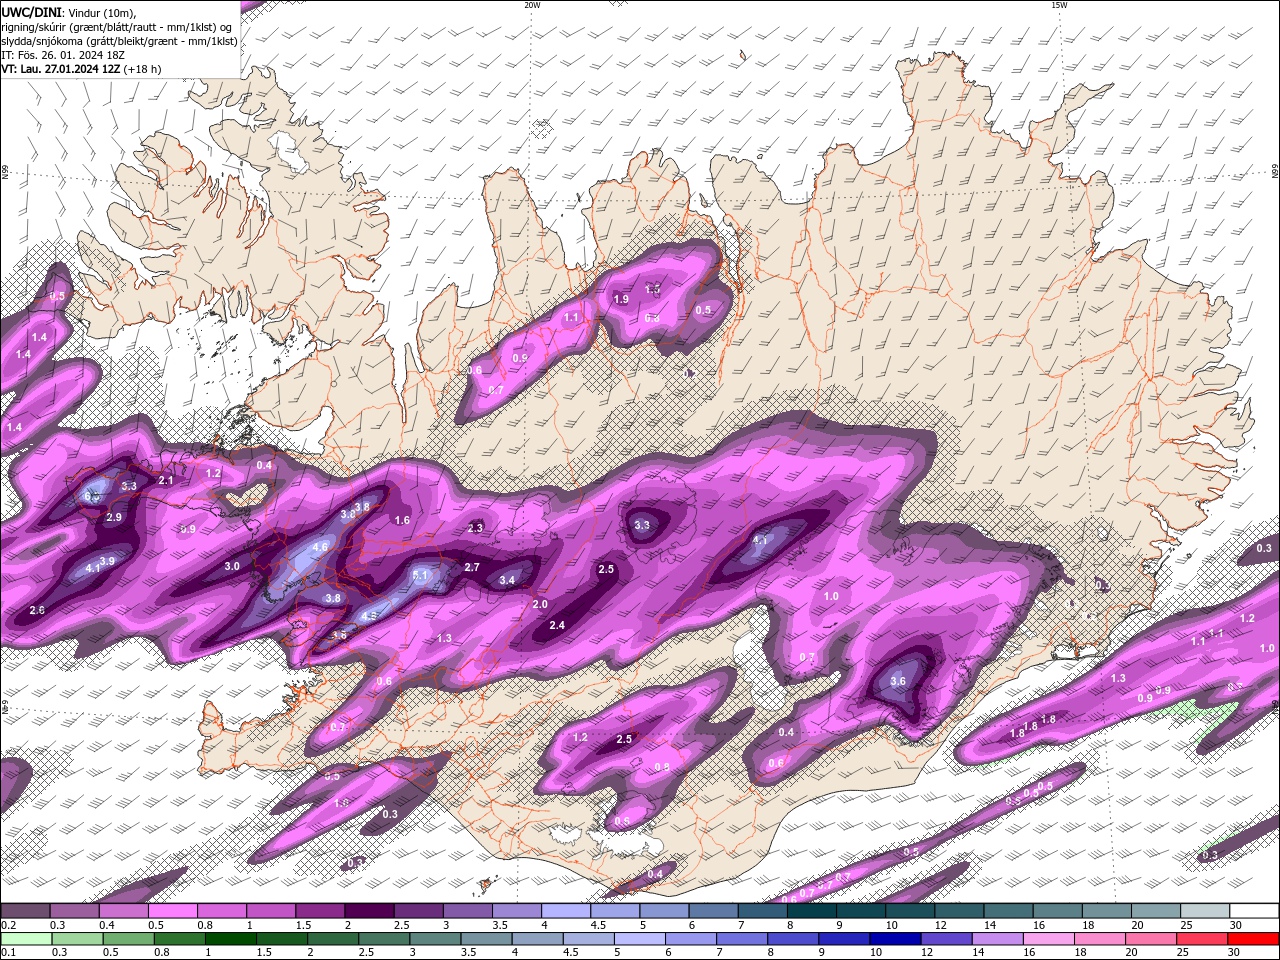The image size is (1280, 960).
Task: Select the slydda/snjókoma legend description line
Action: 119,41
